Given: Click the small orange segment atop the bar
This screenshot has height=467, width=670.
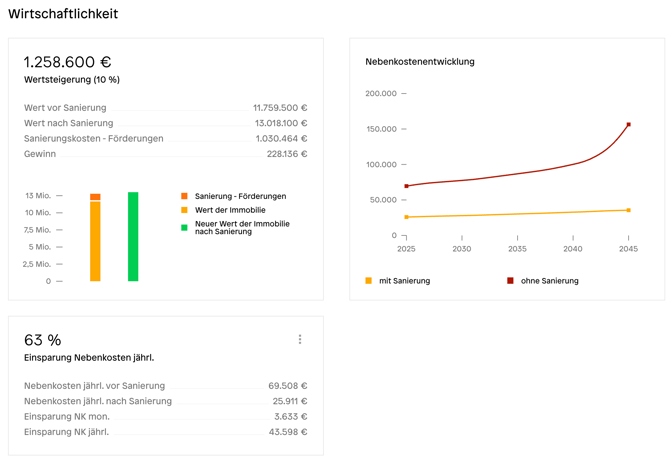Looking at the screenshot, I should (x=96, y=197).
